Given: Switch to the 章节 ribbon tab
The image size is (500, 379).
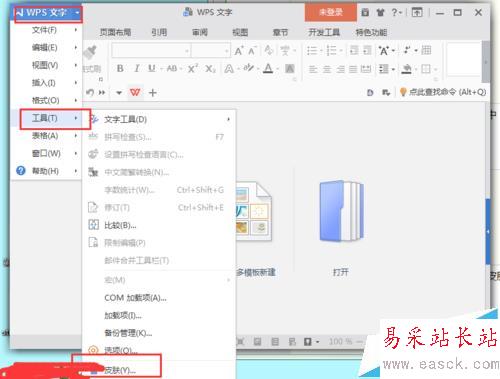Looking at the screenshot, I should click(280, 32).
